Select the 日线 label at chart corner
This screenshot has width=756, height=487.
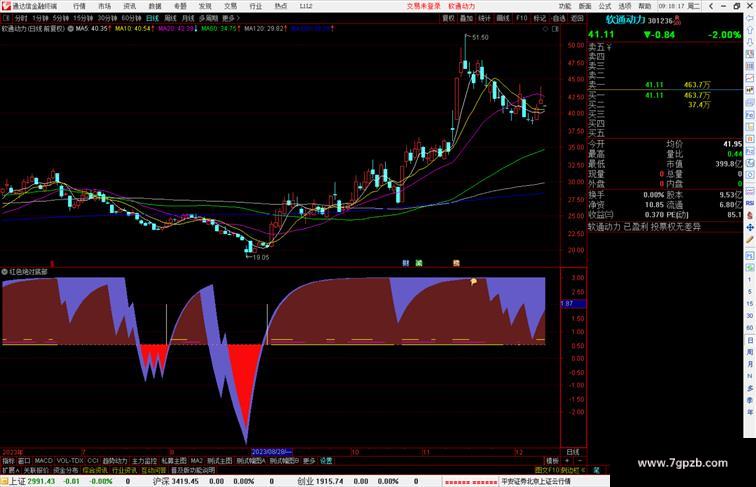[x=573, y=452]
